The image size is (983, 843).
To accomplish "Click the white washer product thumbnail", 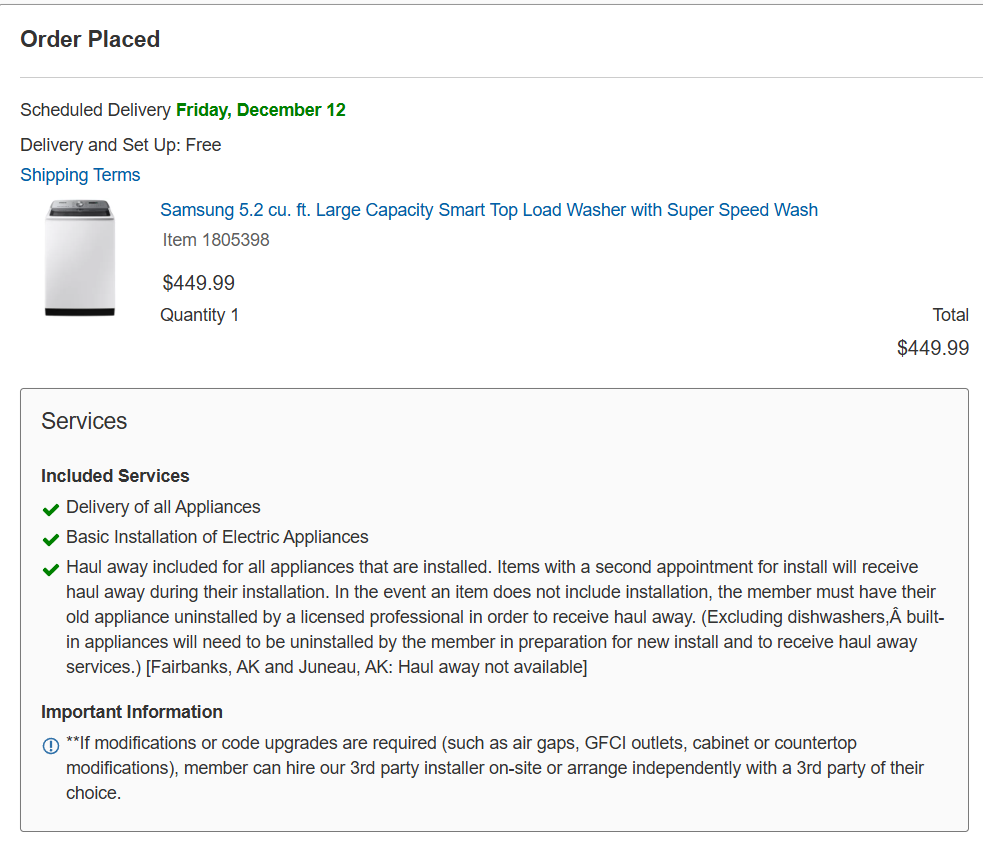I will coord(80,258).
